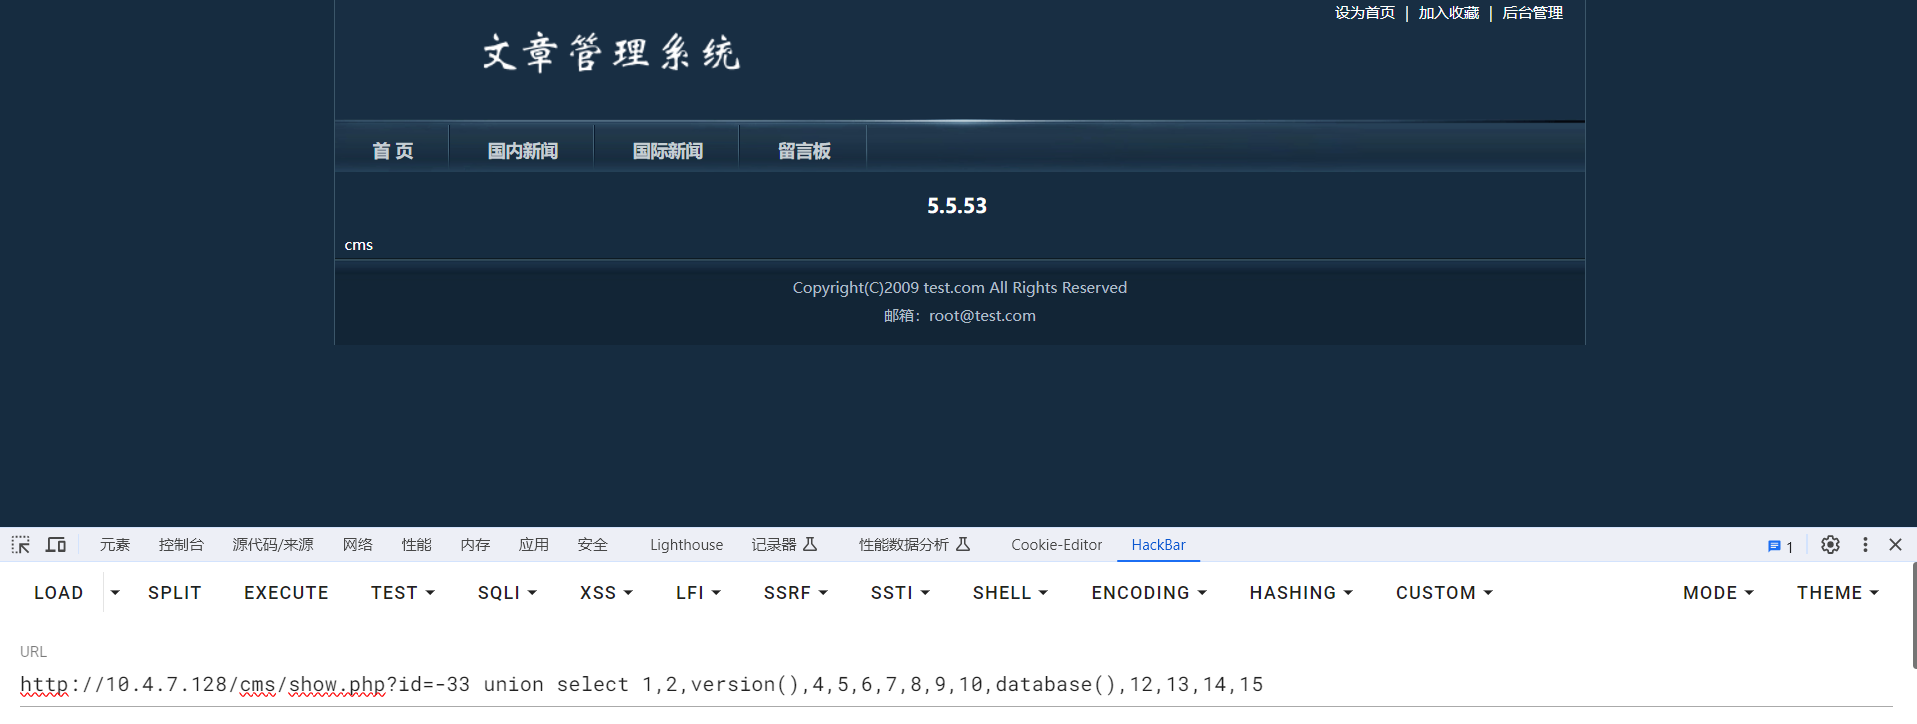Expand the arrow beside LOAD

[115, 593]
